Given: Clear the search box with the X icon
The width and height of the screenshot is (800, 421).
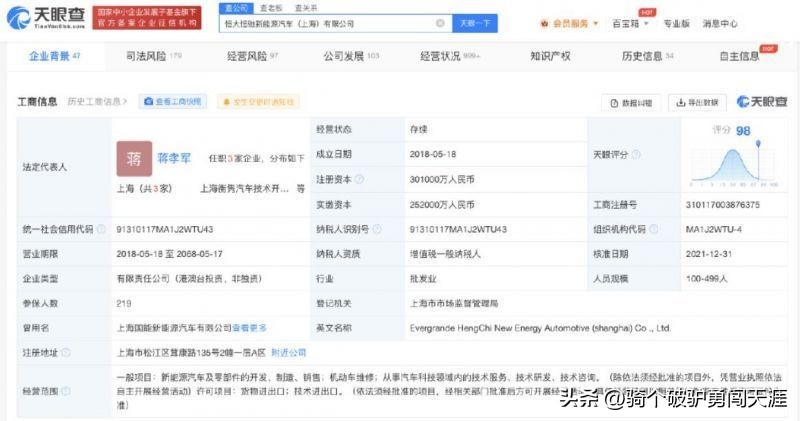Looking at the screenshot, I should pyautogui.click(x=440, y=23).
